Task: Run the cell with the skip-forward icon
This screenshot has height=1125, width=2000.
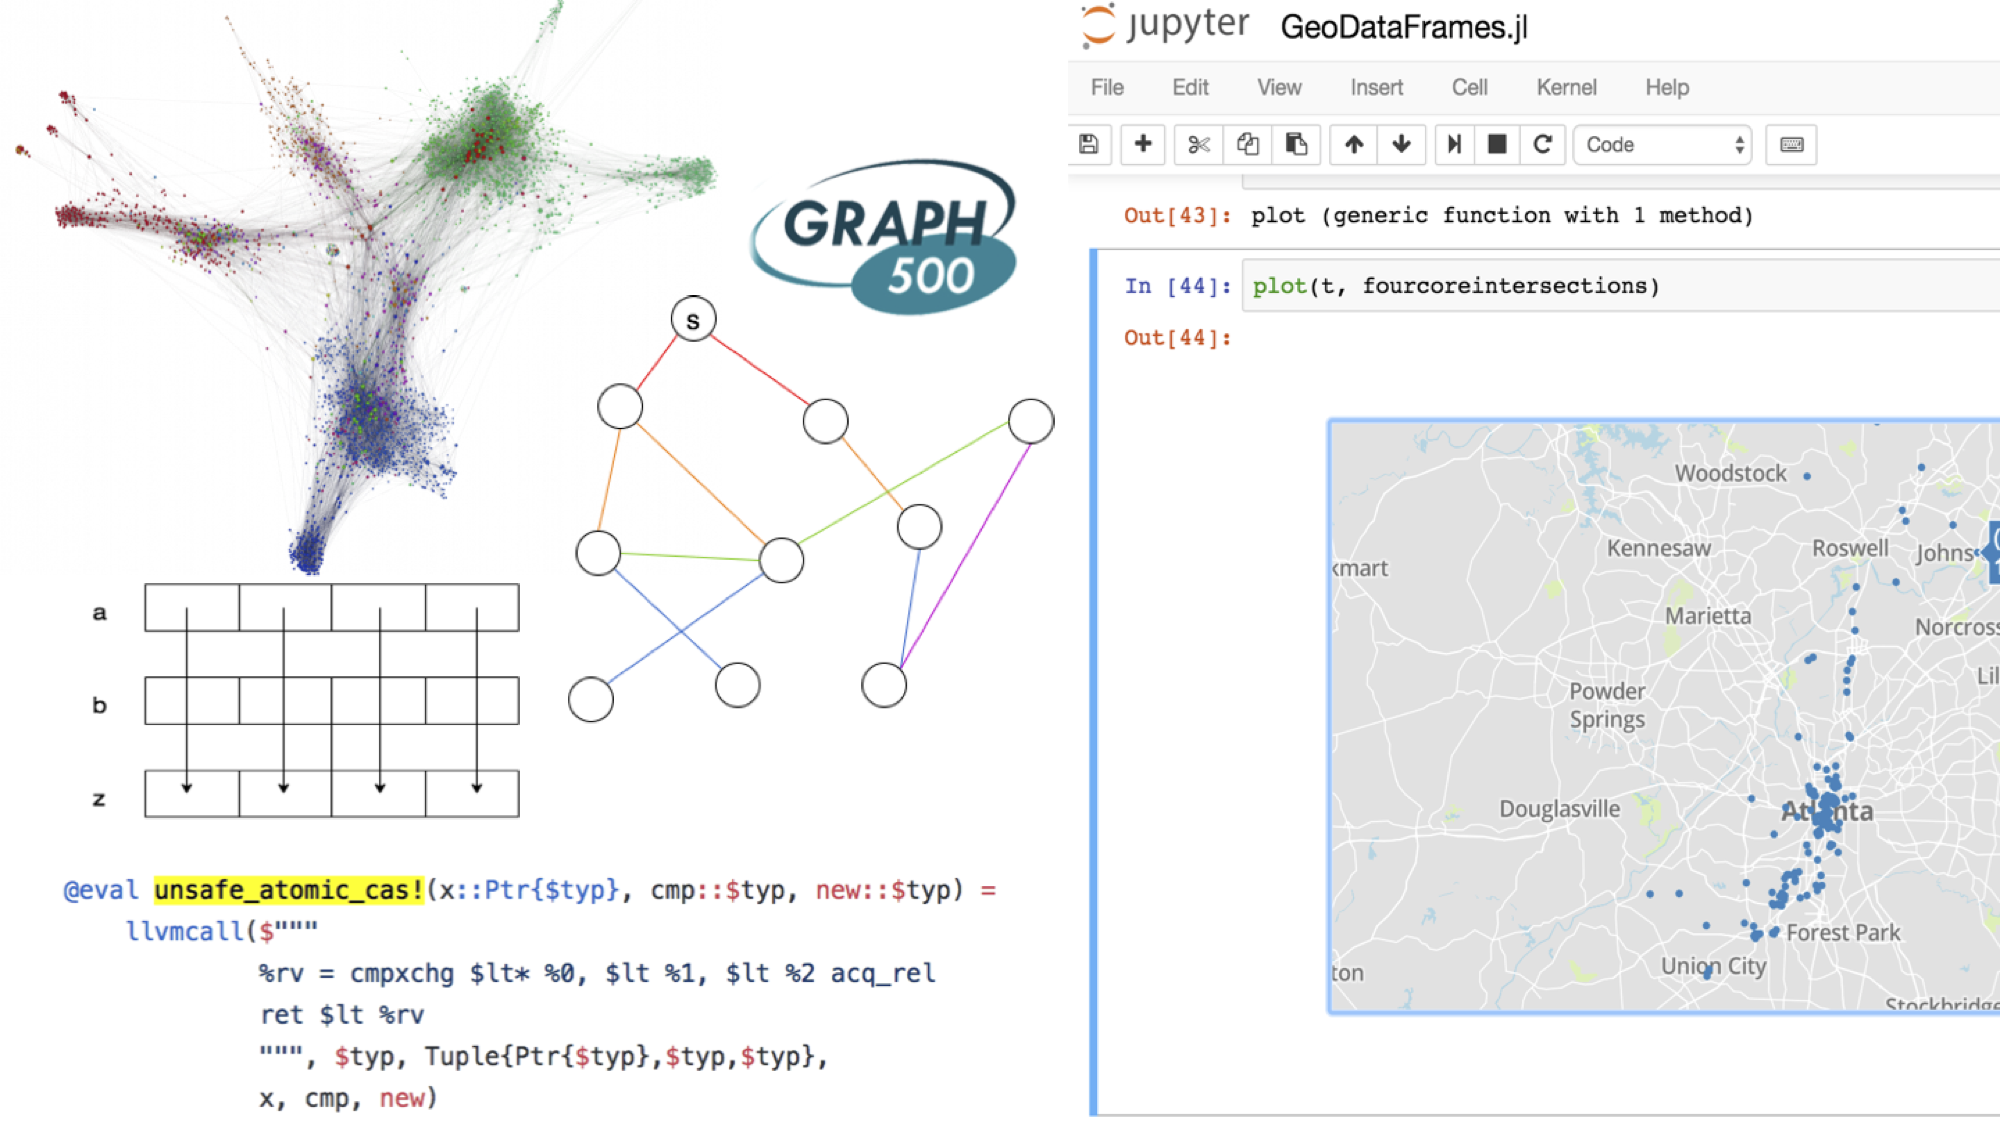Action: [x=1454, y=145]
